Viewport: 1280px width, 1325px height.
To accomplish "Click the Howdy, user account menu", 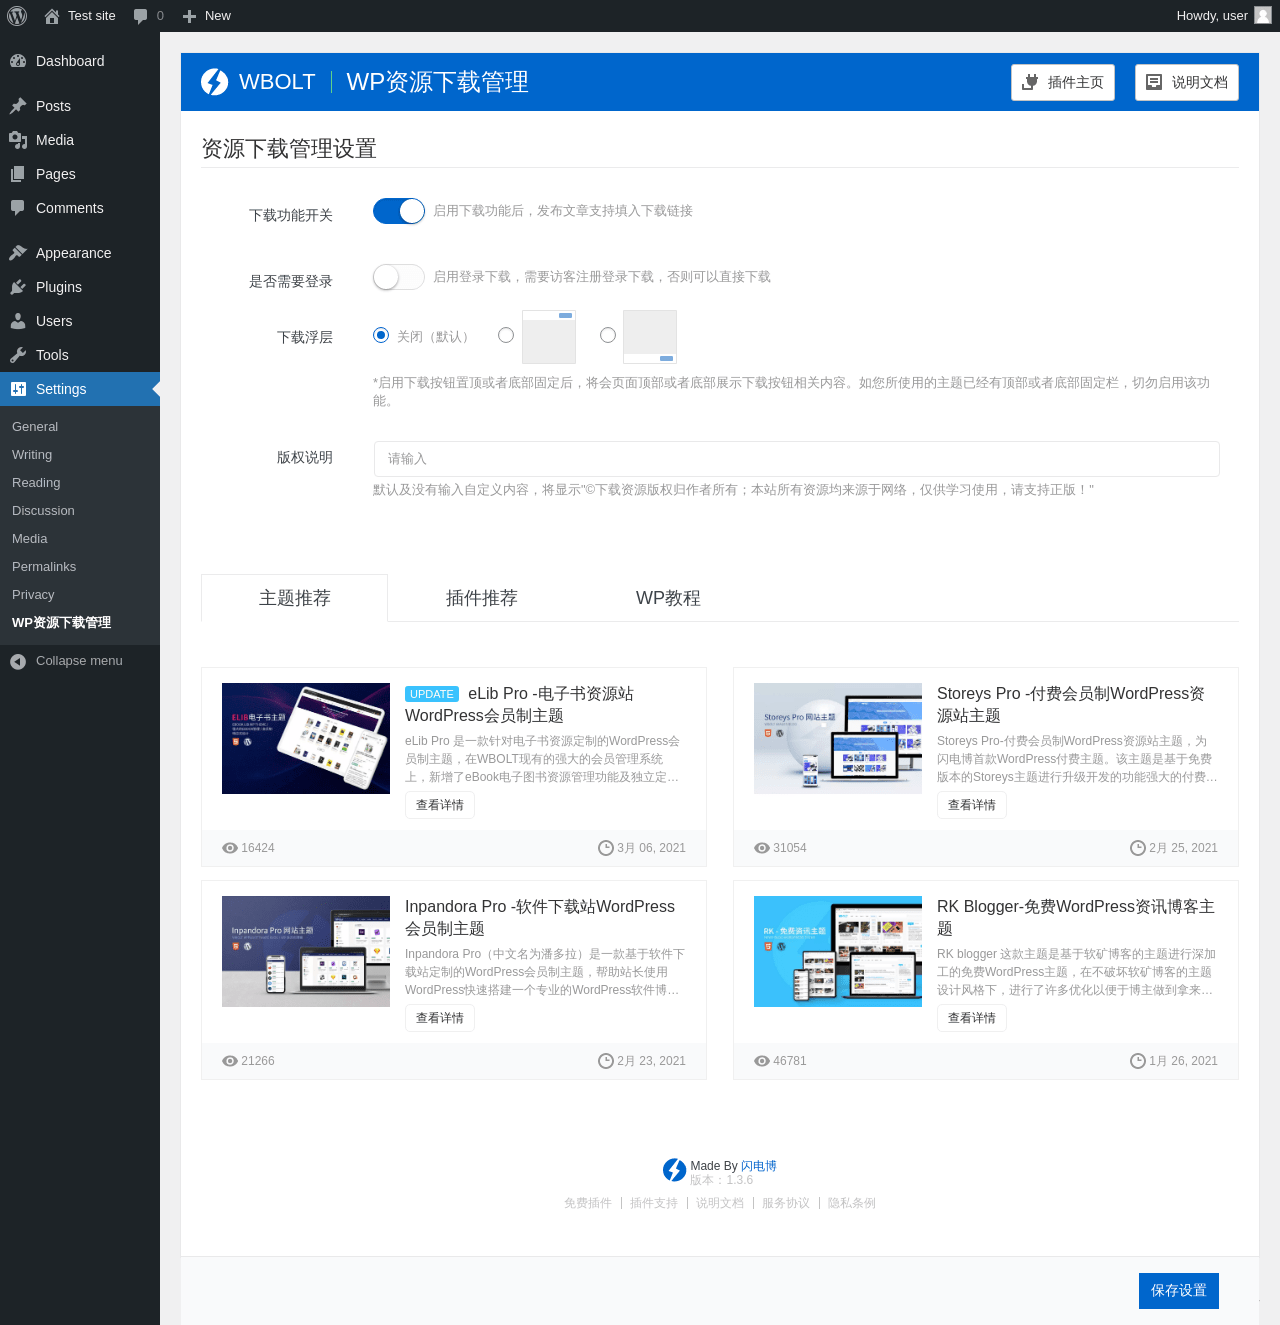I will click(x=1223, y=16).
